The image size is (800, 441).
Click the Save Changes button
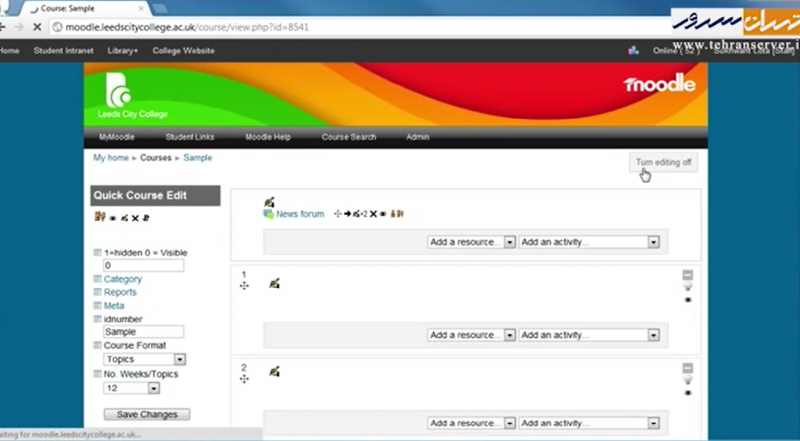click(x=147, y=415)
